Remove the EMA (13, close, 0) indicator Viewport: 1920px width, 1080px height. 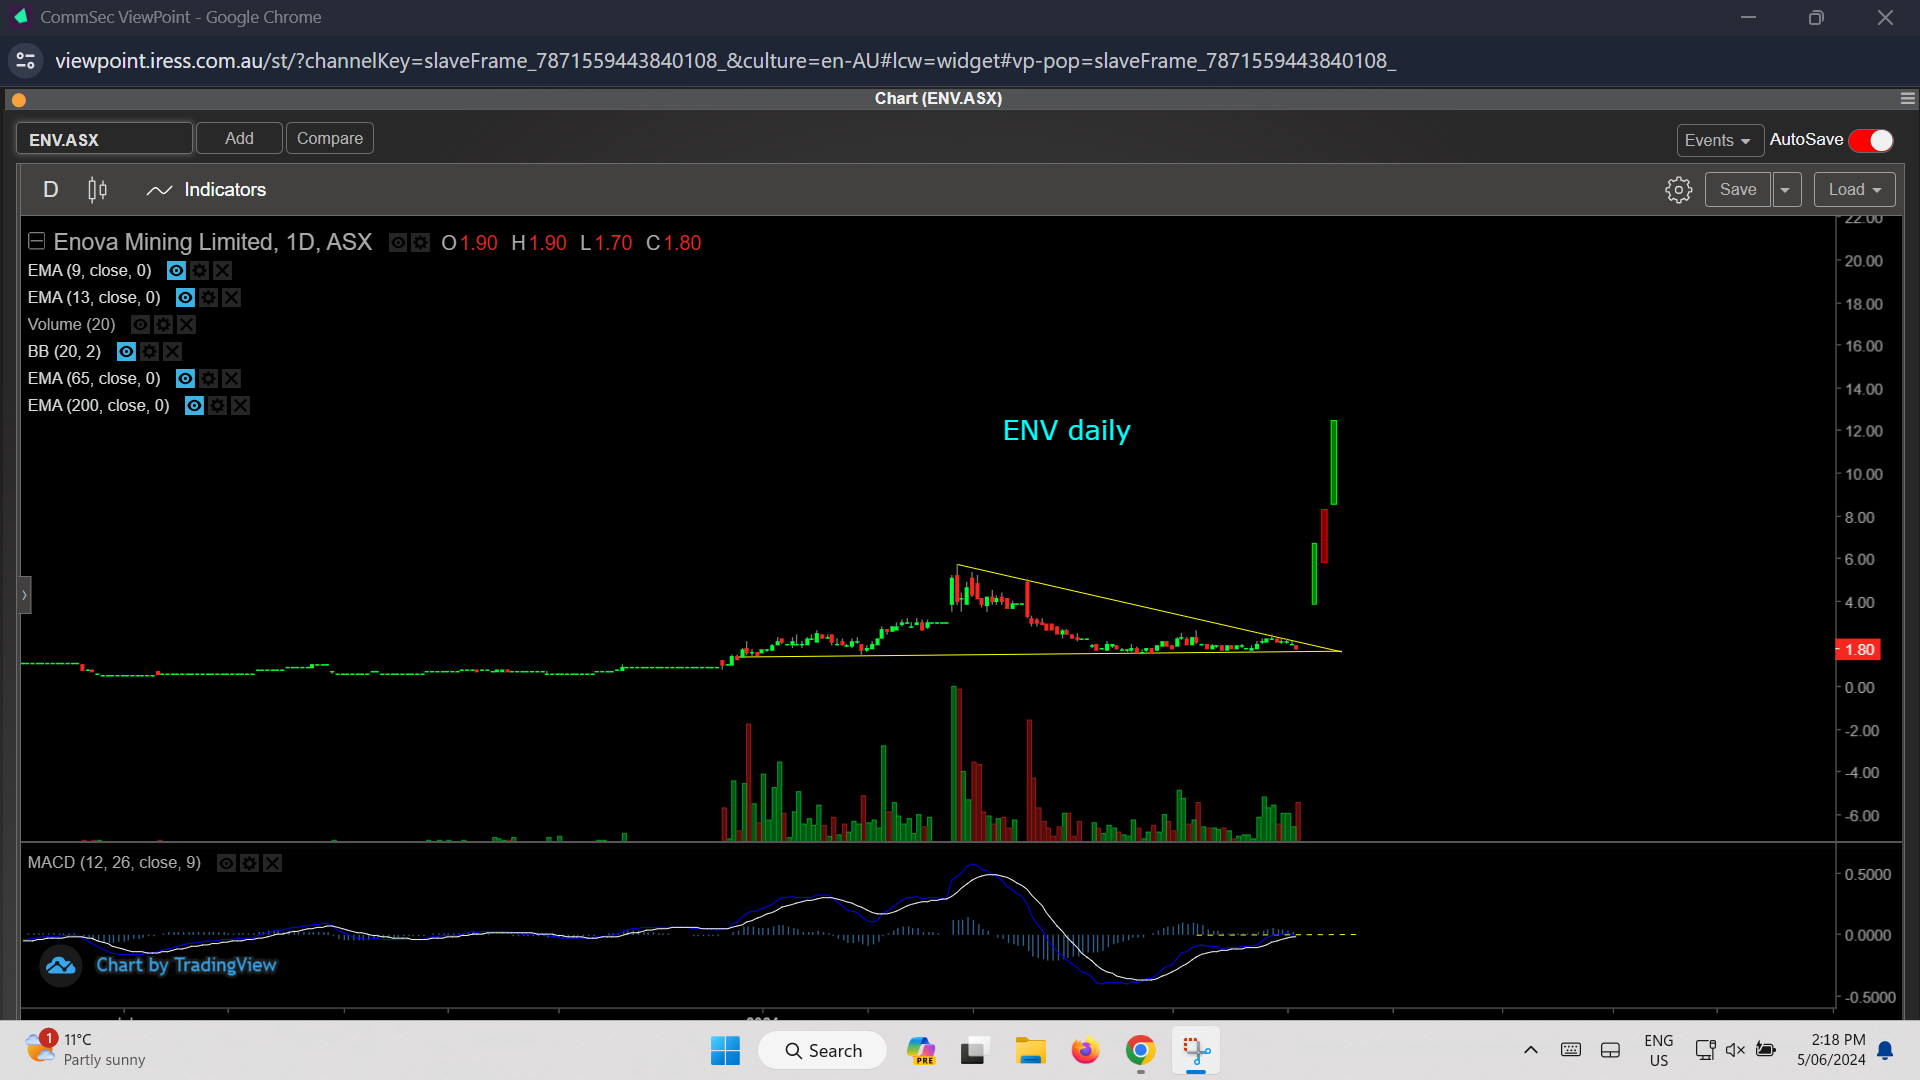click(231, 298)
